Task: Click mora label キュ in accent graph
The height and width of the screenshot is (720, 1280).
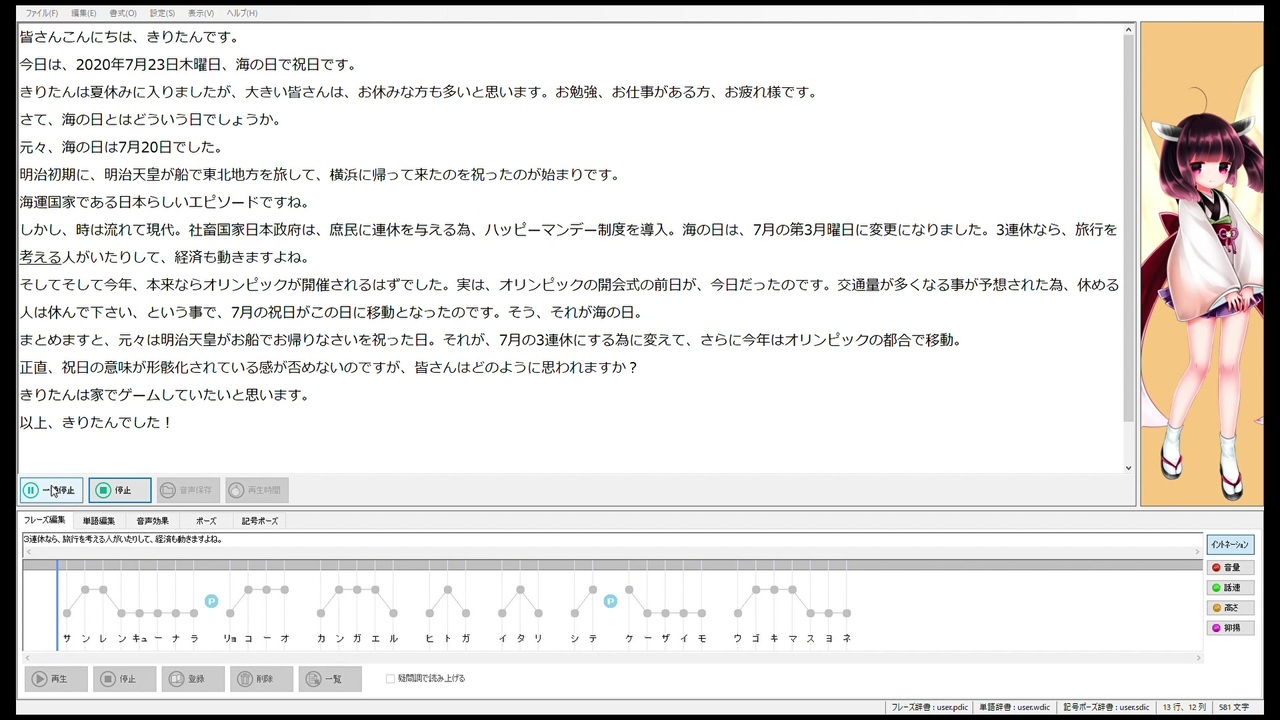Action: (x=140, y=638)
